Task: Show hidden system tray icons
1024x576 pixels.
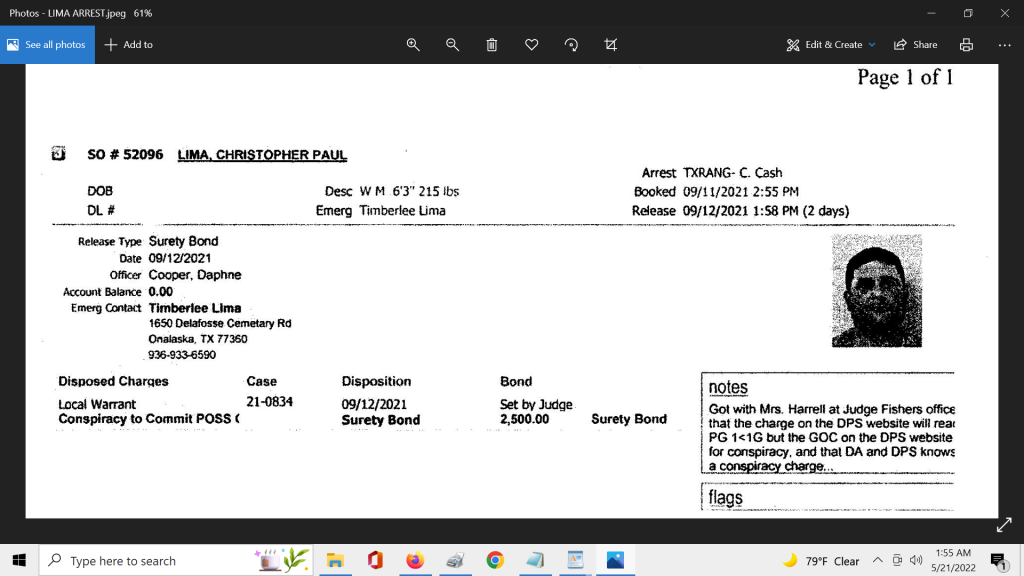Action: point(878,560)
